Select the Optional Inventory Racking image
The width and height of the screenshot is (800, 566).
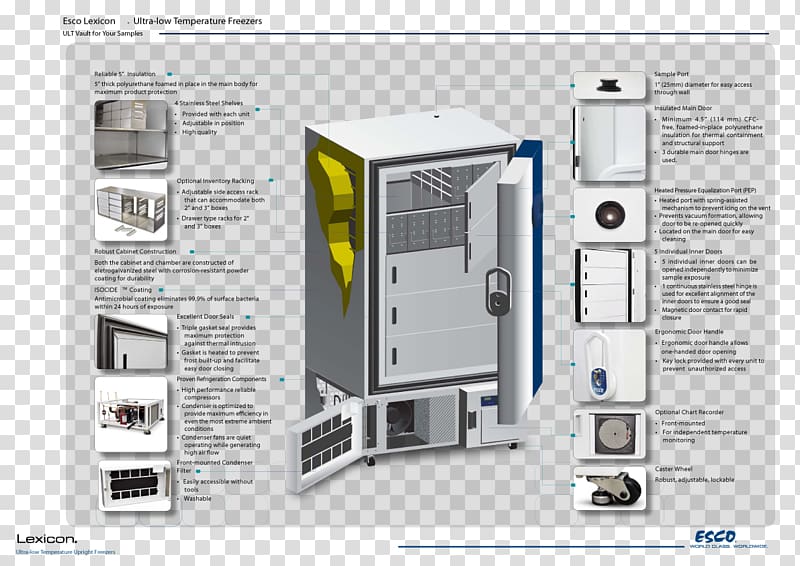coord(131,210)
